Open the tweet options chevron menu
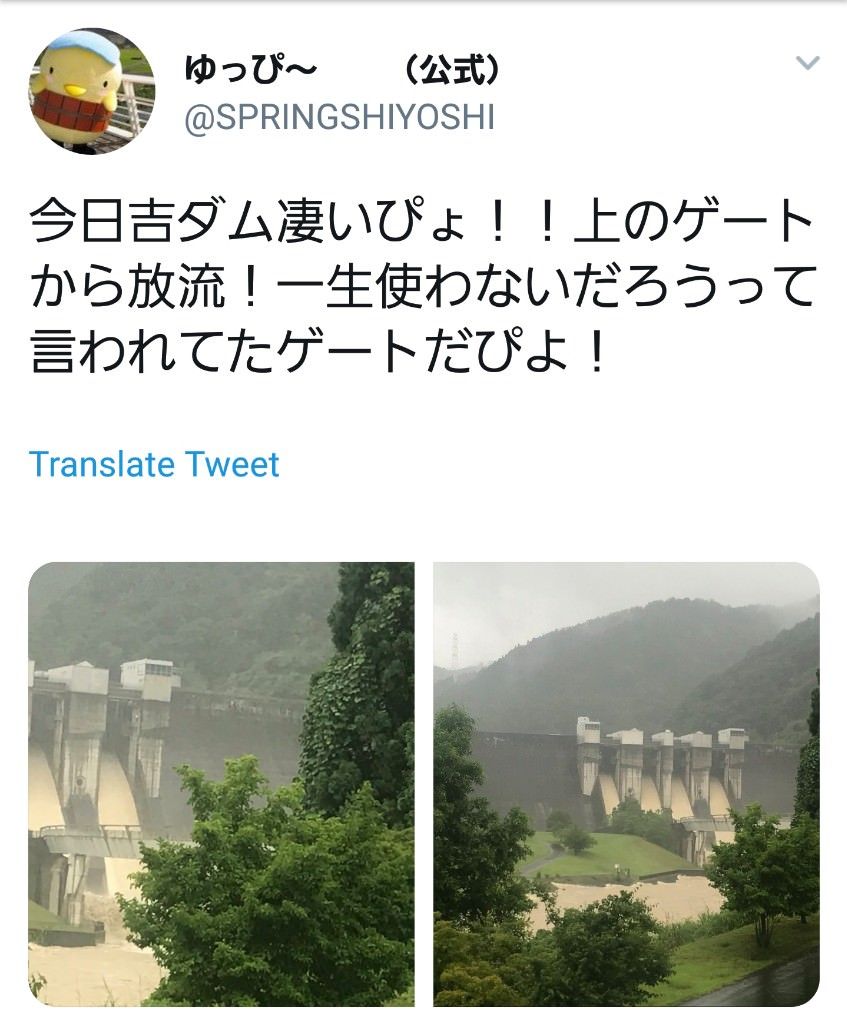The height and width of the screenshot is (1024, 847). click(x=808, y=63)
